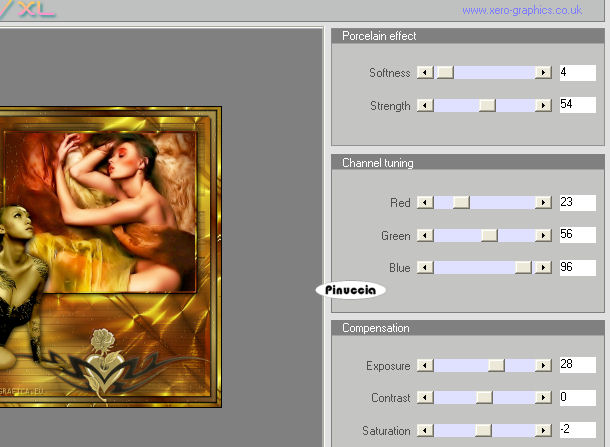The height and width of the screenshot is (447, 610).
Task: Click the Exposure value field showing 28
Action: pyautogui.click(x=578, y=365)
